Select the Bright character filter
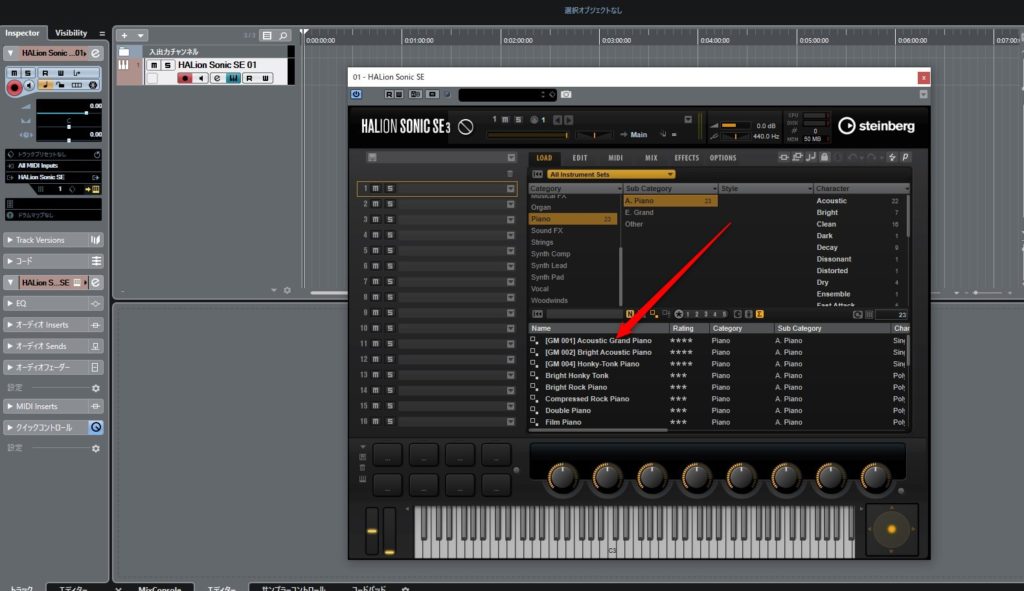Image resolution: width=1024 pixels, height=591 pixels. pyautogui.click(x=827, y=212)
